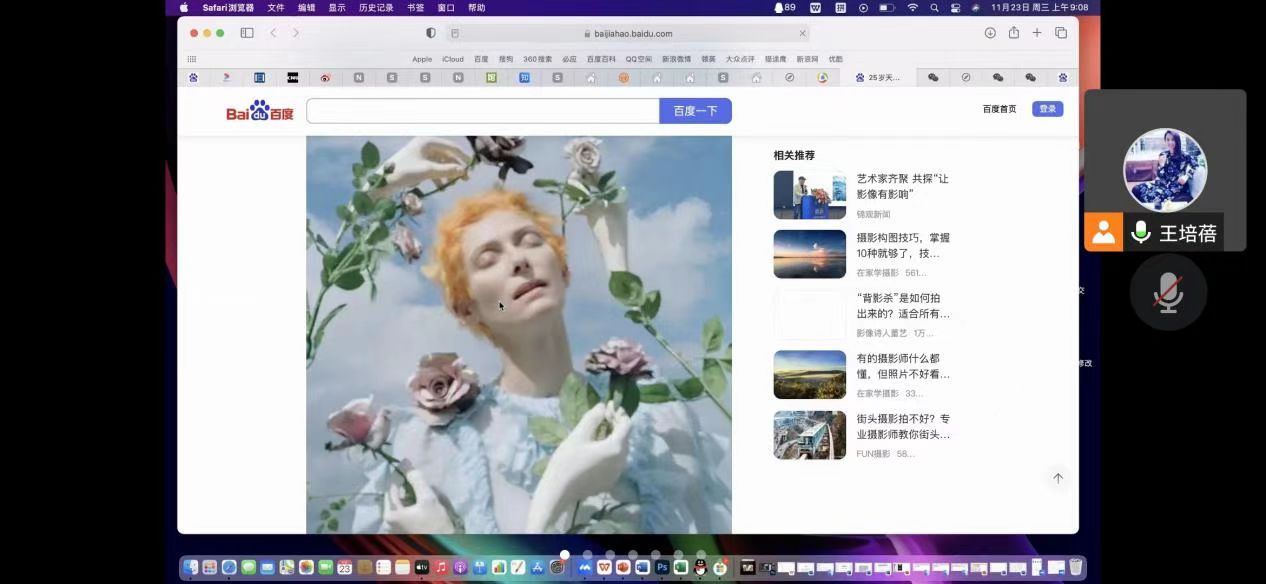Click the 百度一下 search button
Viewport: 1266px width, 584px height.
point(695,111)
